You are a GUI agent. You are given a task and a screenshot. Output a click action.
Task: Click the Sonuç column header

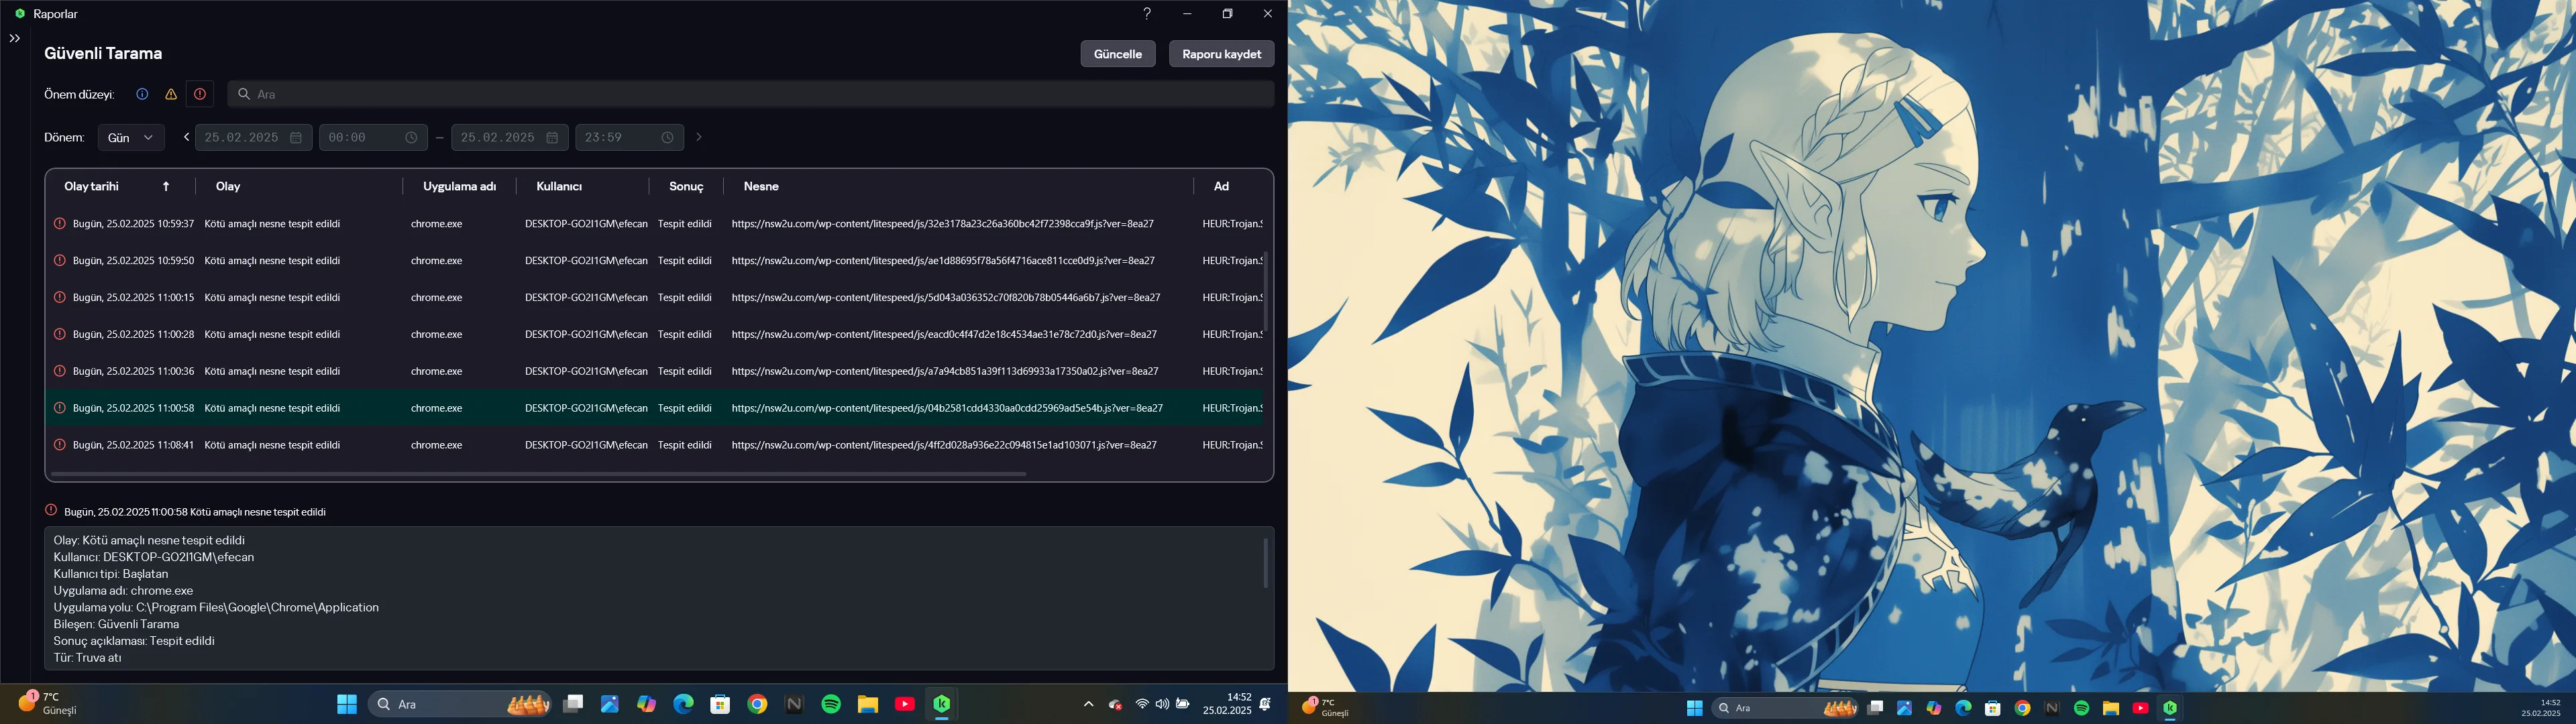686,186
